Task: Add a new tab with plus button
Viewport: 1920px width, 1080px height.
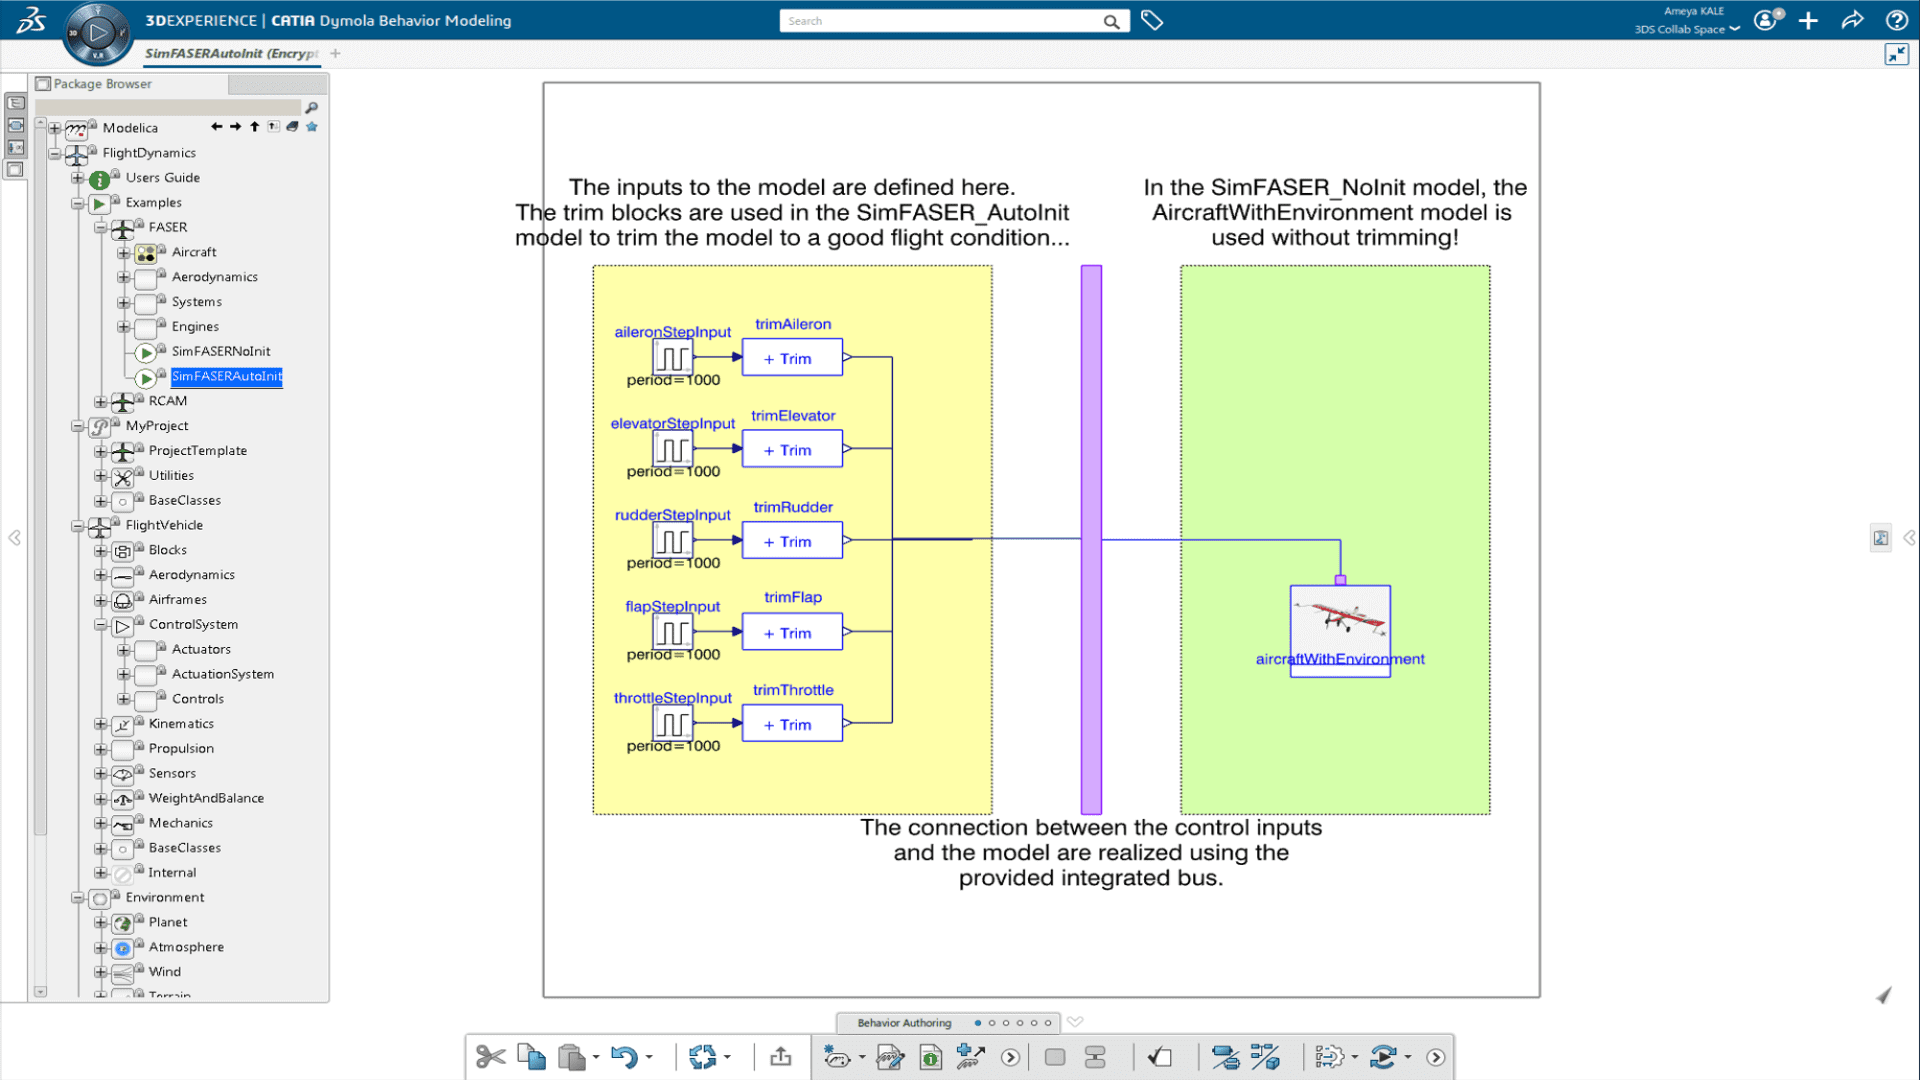Action: 336,53
